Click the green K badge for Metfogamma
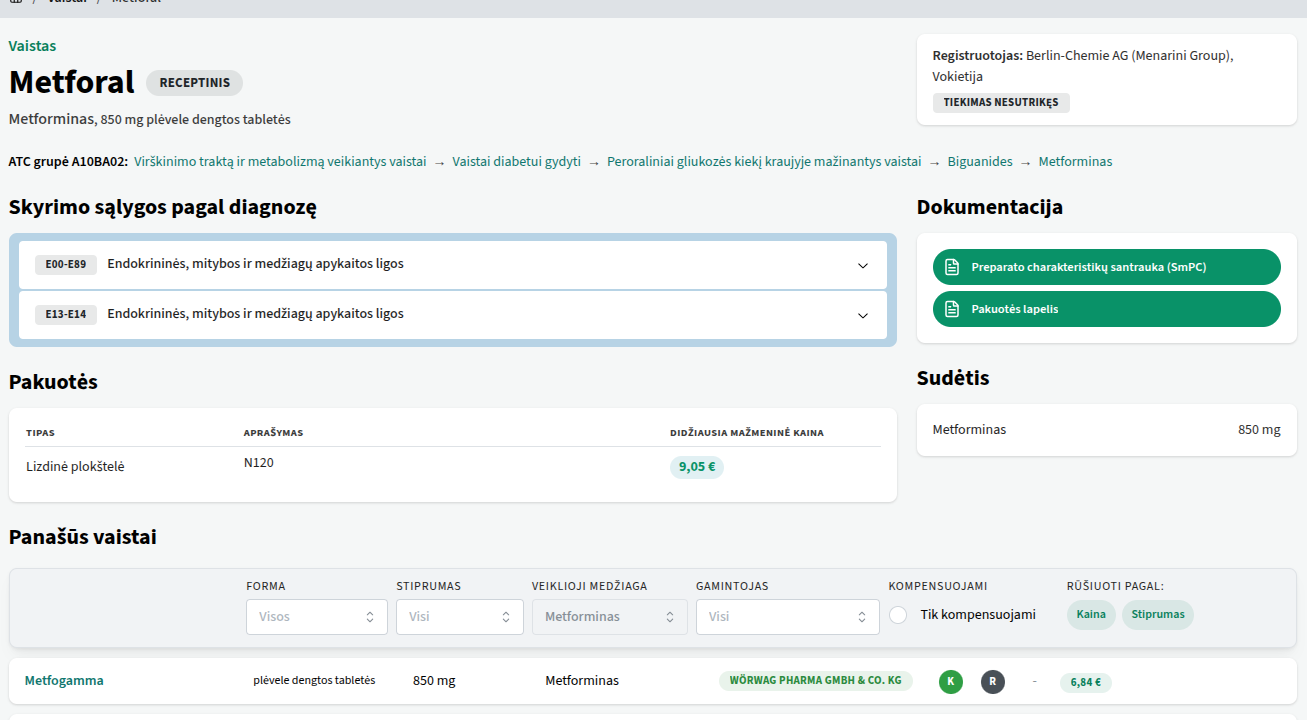Viewport: 1307px width, 720px height. pos(951,681)
